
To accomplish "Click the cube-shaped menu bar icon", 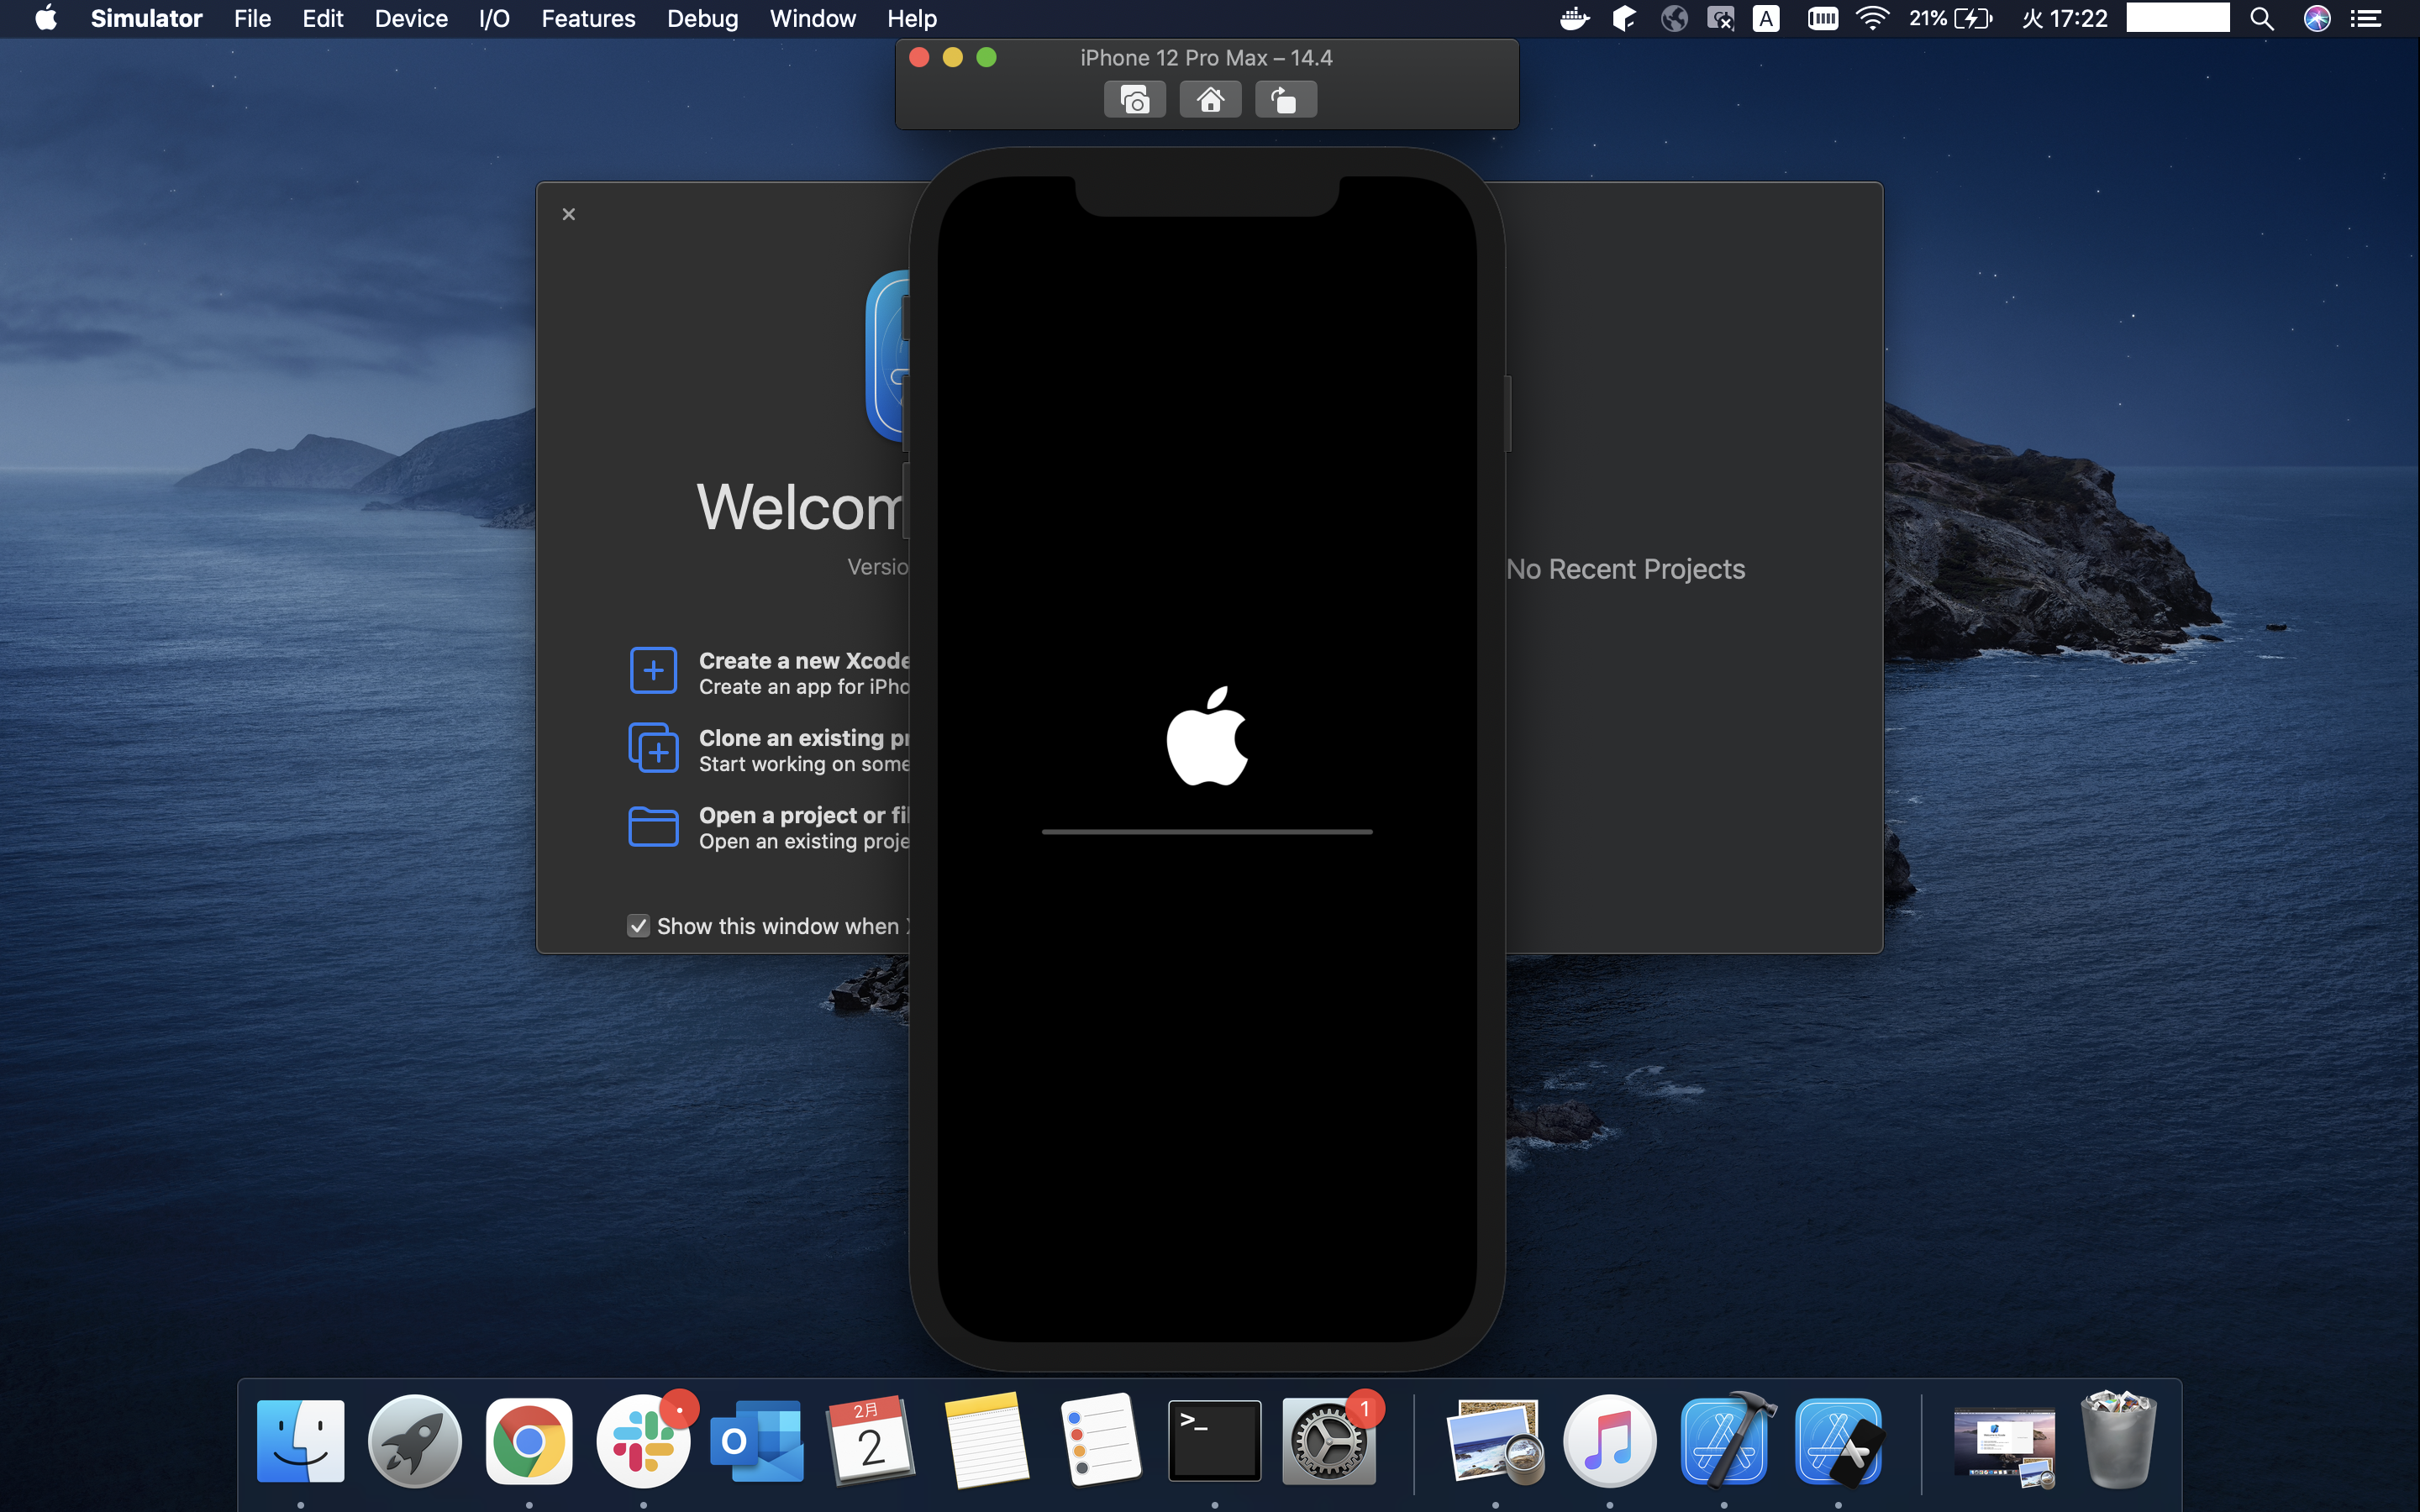I will pos(1624,18).
